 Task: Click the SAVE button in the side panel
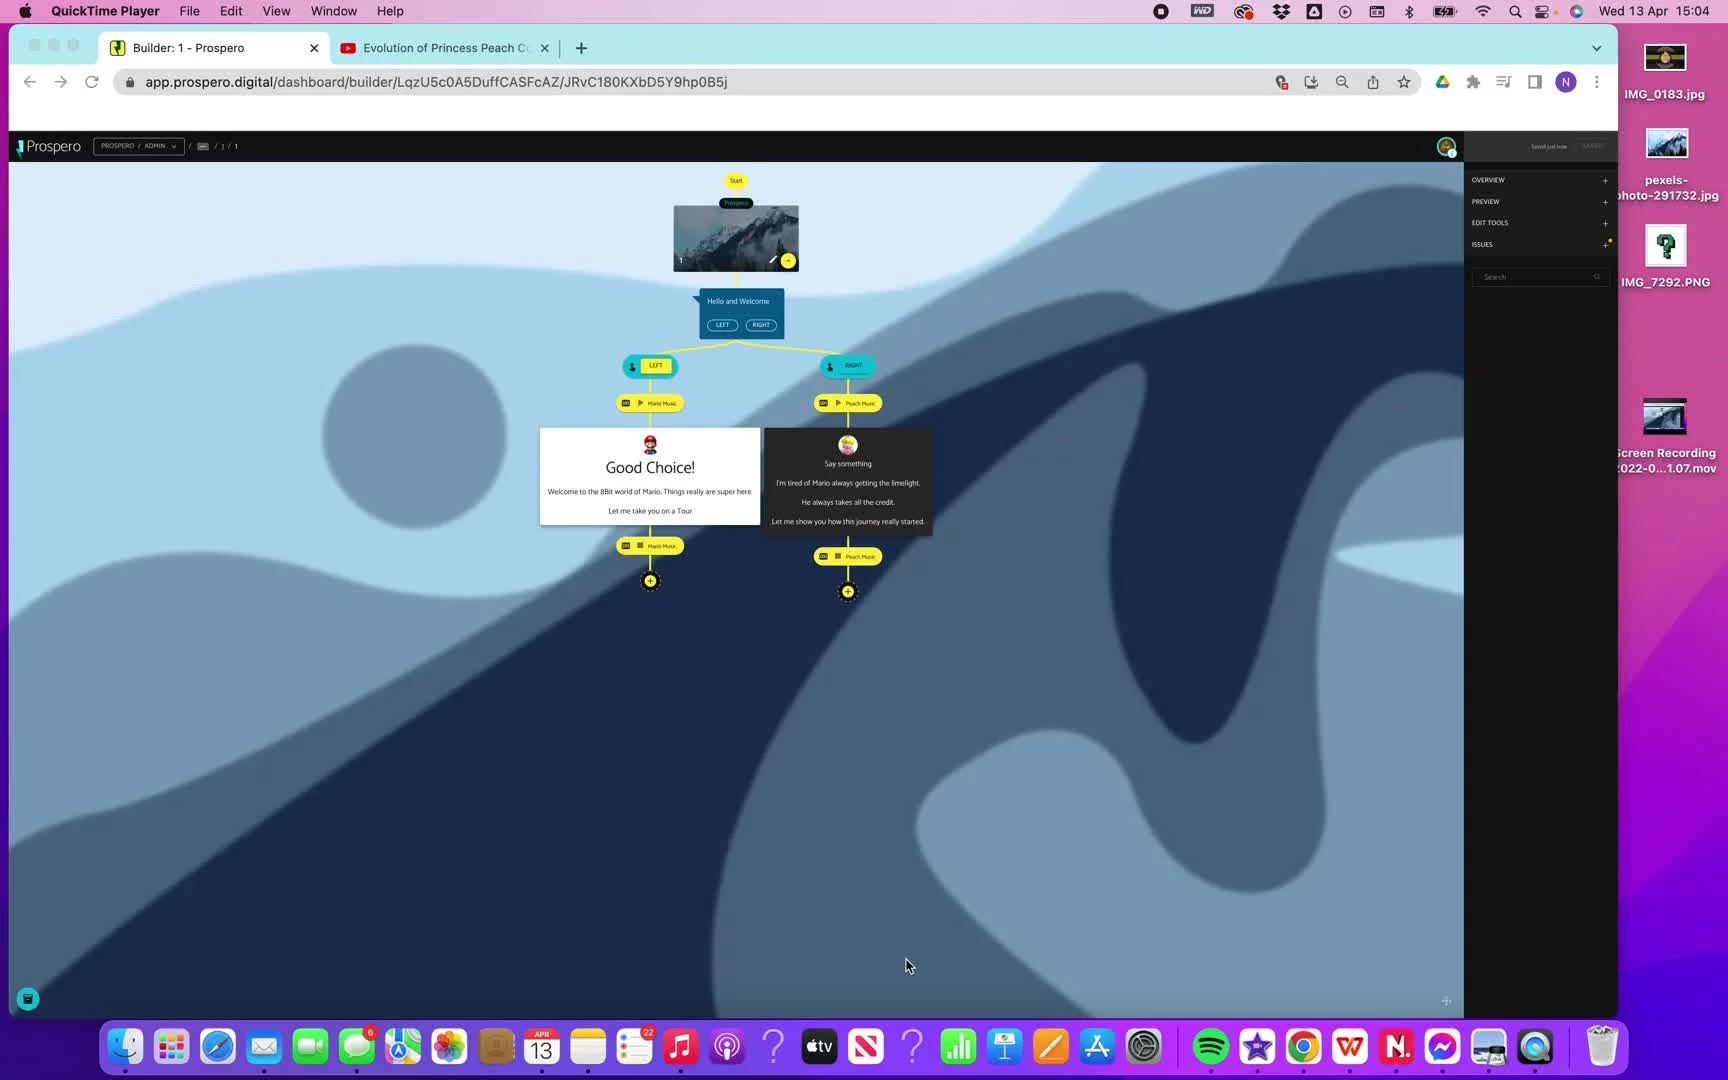coord(1592,146)
